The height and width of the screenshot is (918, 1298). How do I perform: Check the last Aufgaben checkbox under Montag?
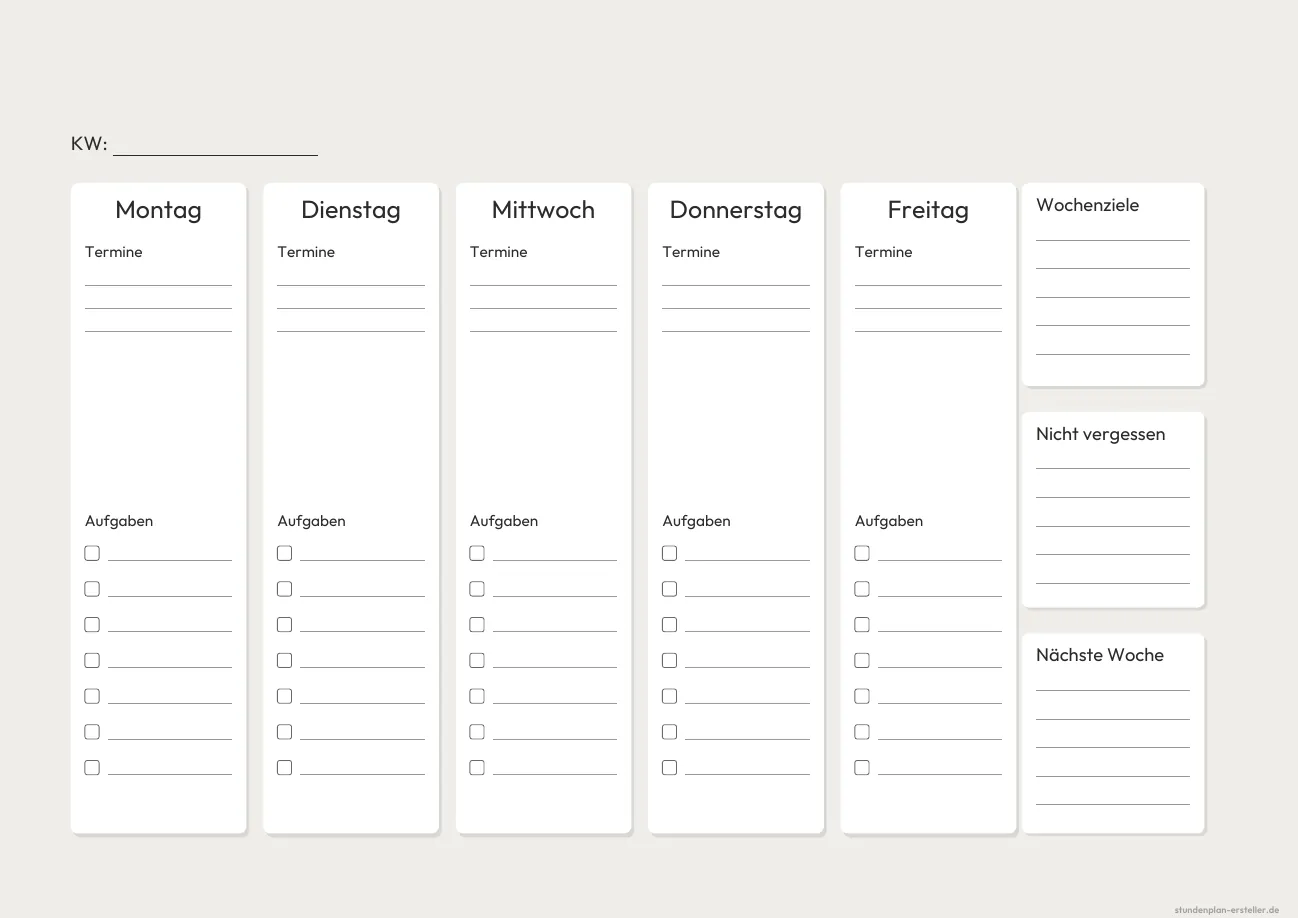point(92,768)
